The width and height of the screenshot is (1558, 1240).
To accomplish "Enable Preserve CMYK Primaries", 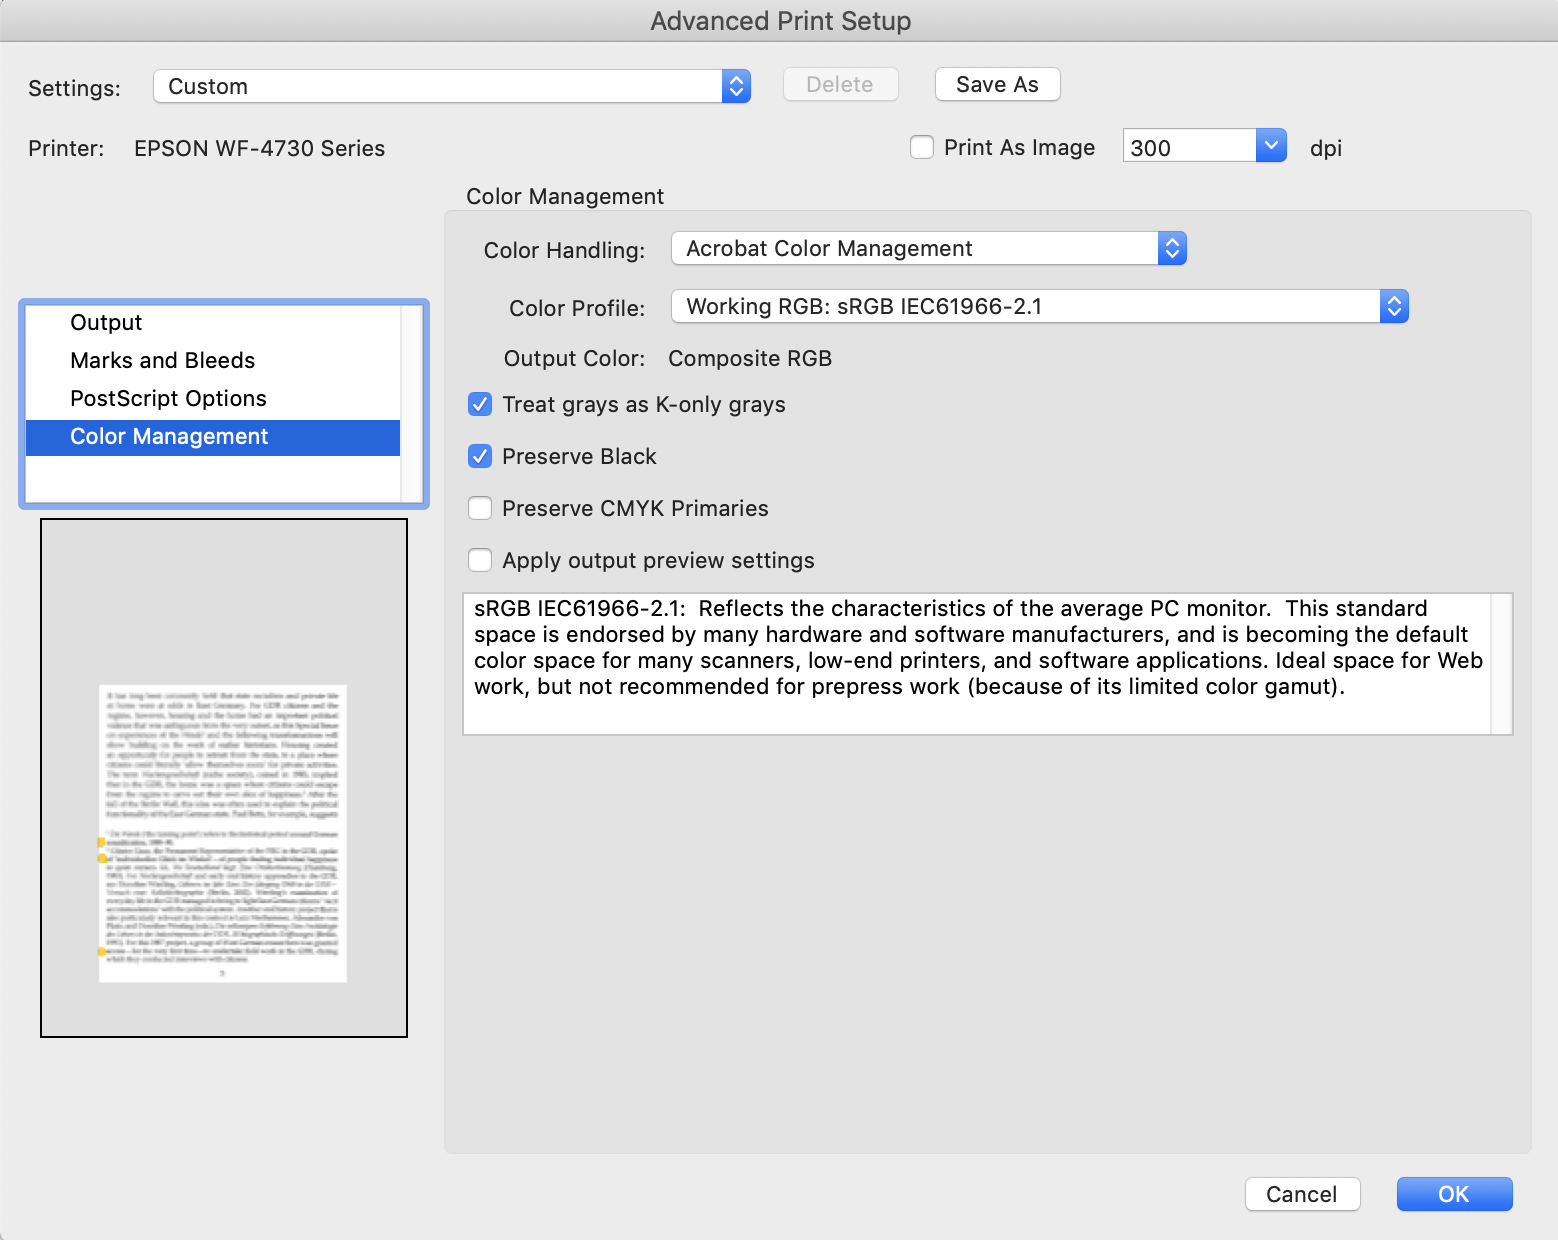I will point(480,508).
